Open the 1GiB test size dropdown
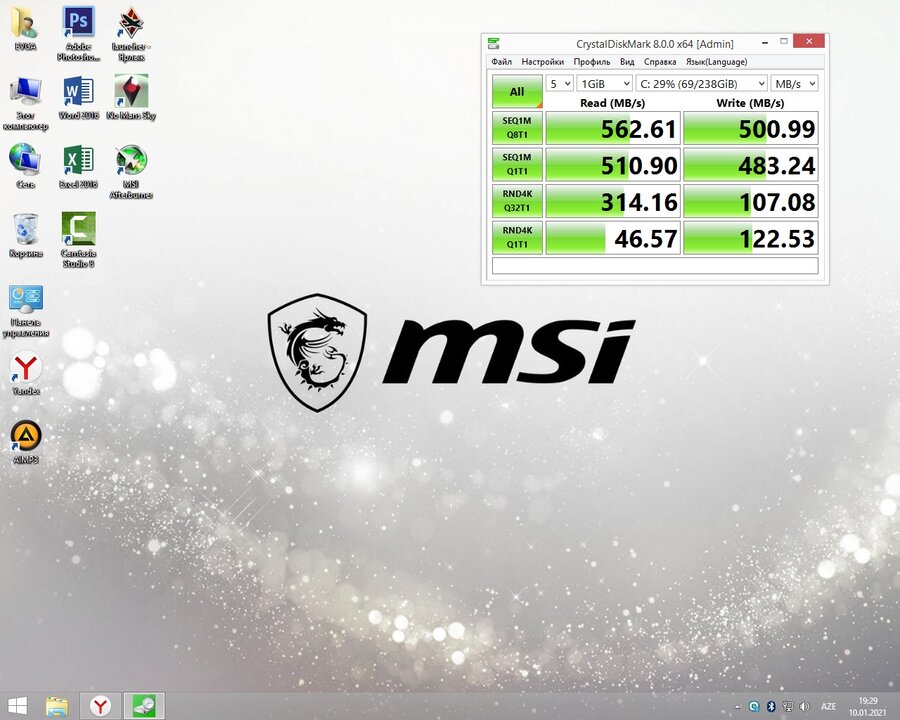Screen dimensions: 900x720 (x=605, y=84)
